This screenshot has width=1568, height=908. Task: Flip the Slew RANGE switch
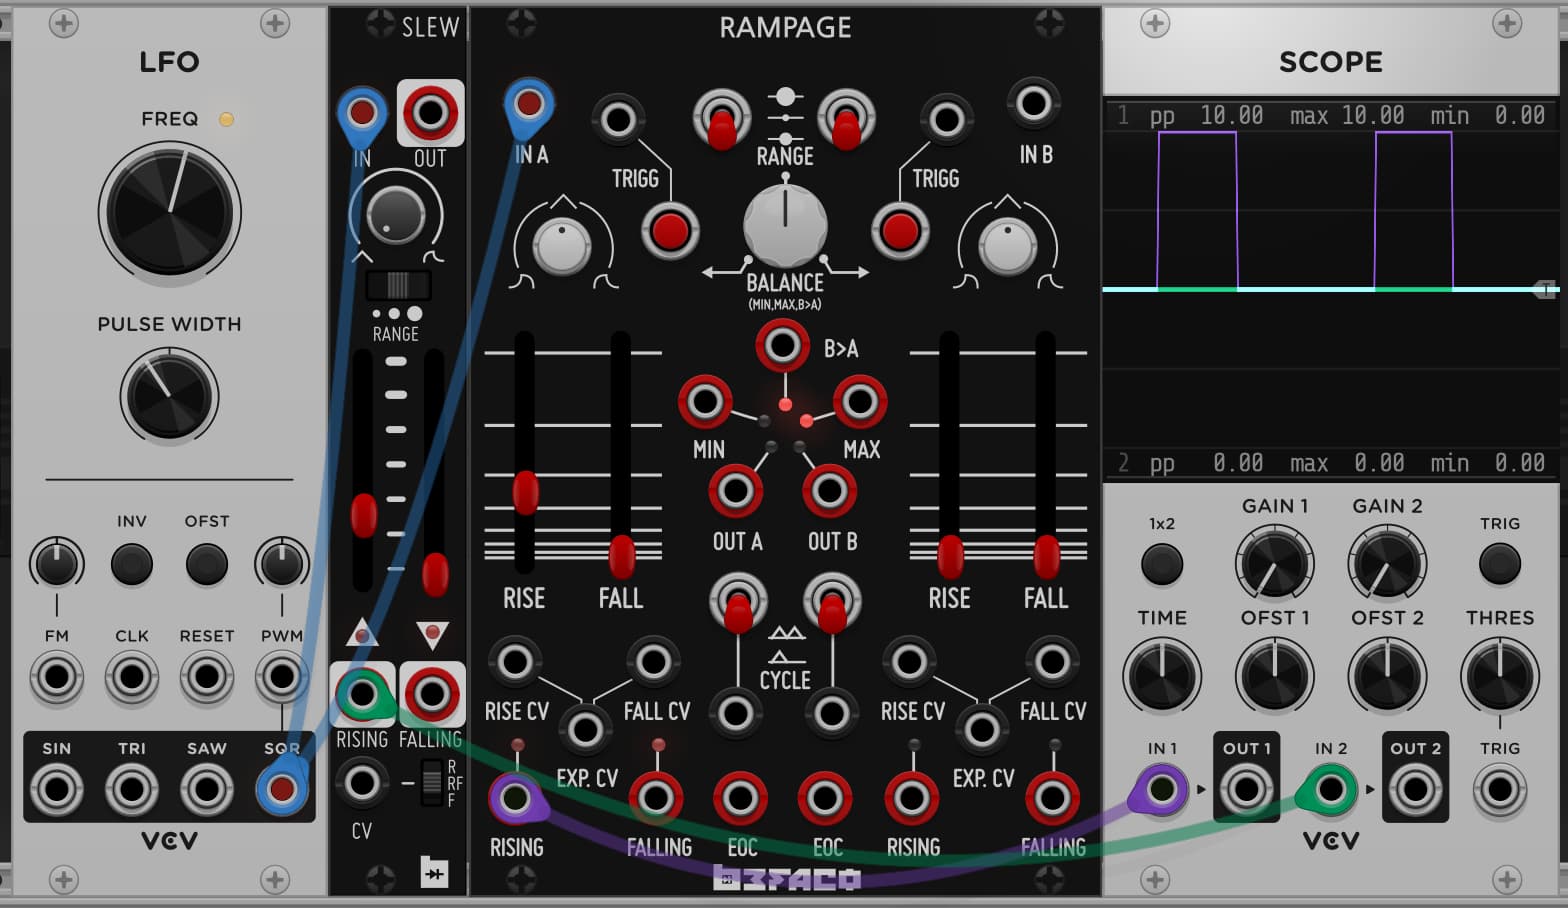[397, 286]
